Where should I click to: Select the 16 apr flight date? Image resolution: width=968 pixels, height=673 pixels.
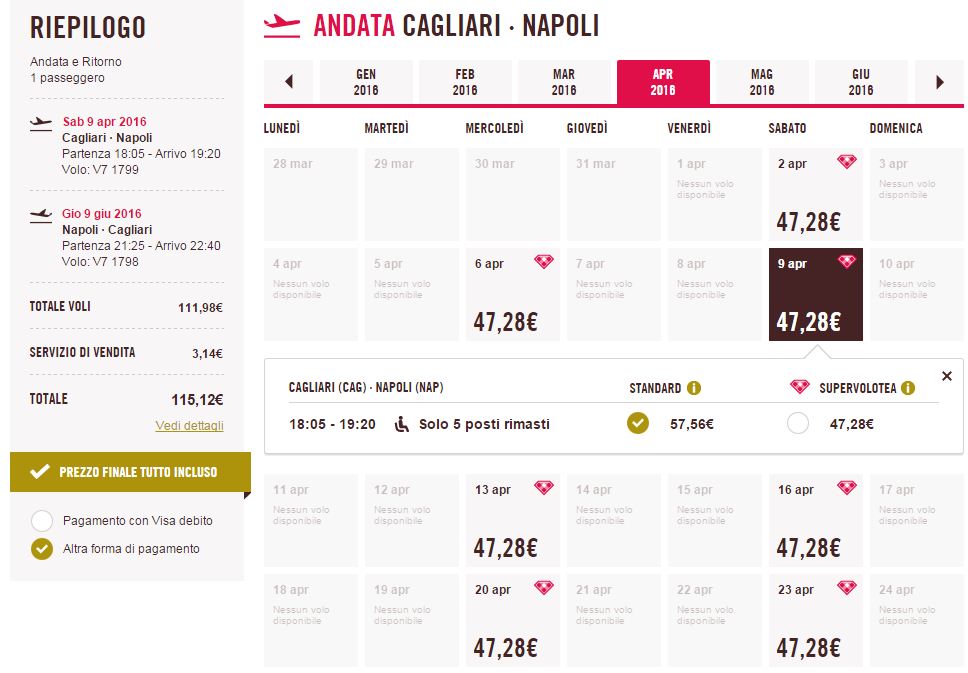816,520
